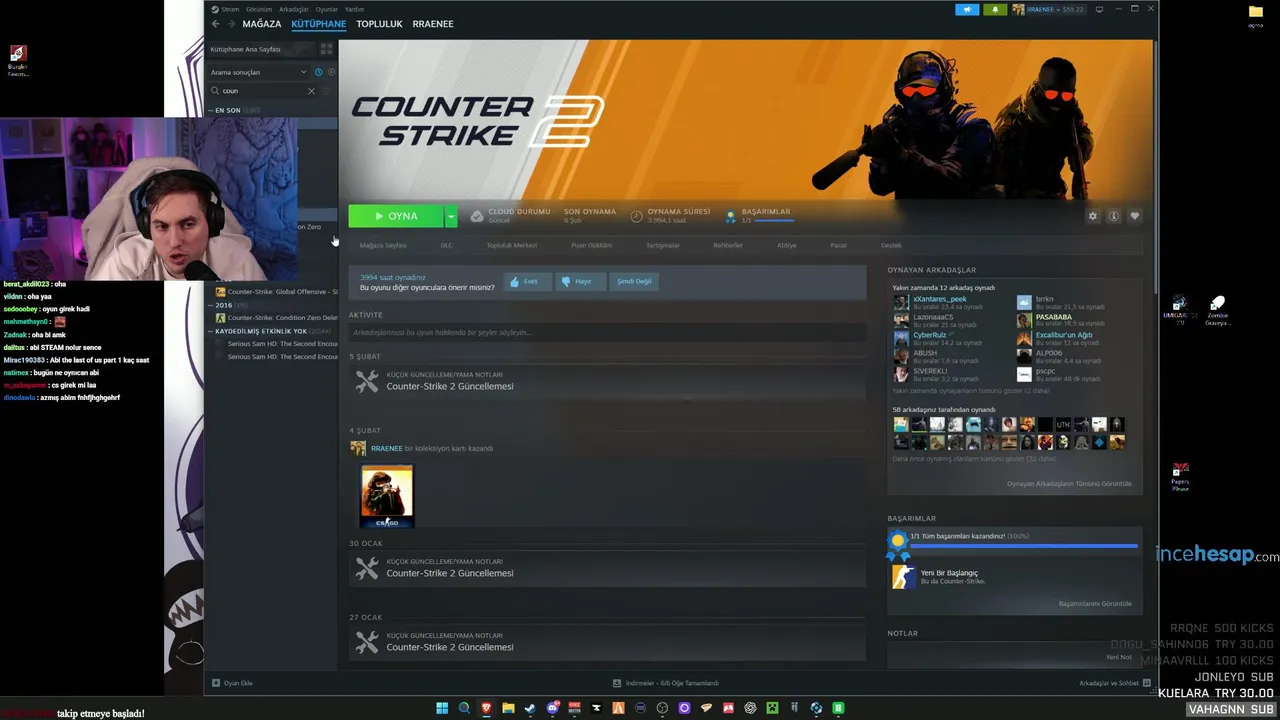The width and height of the screenshot is (1280, 720).
Task: Open the Görünüm menu
Action: (259, 9)
